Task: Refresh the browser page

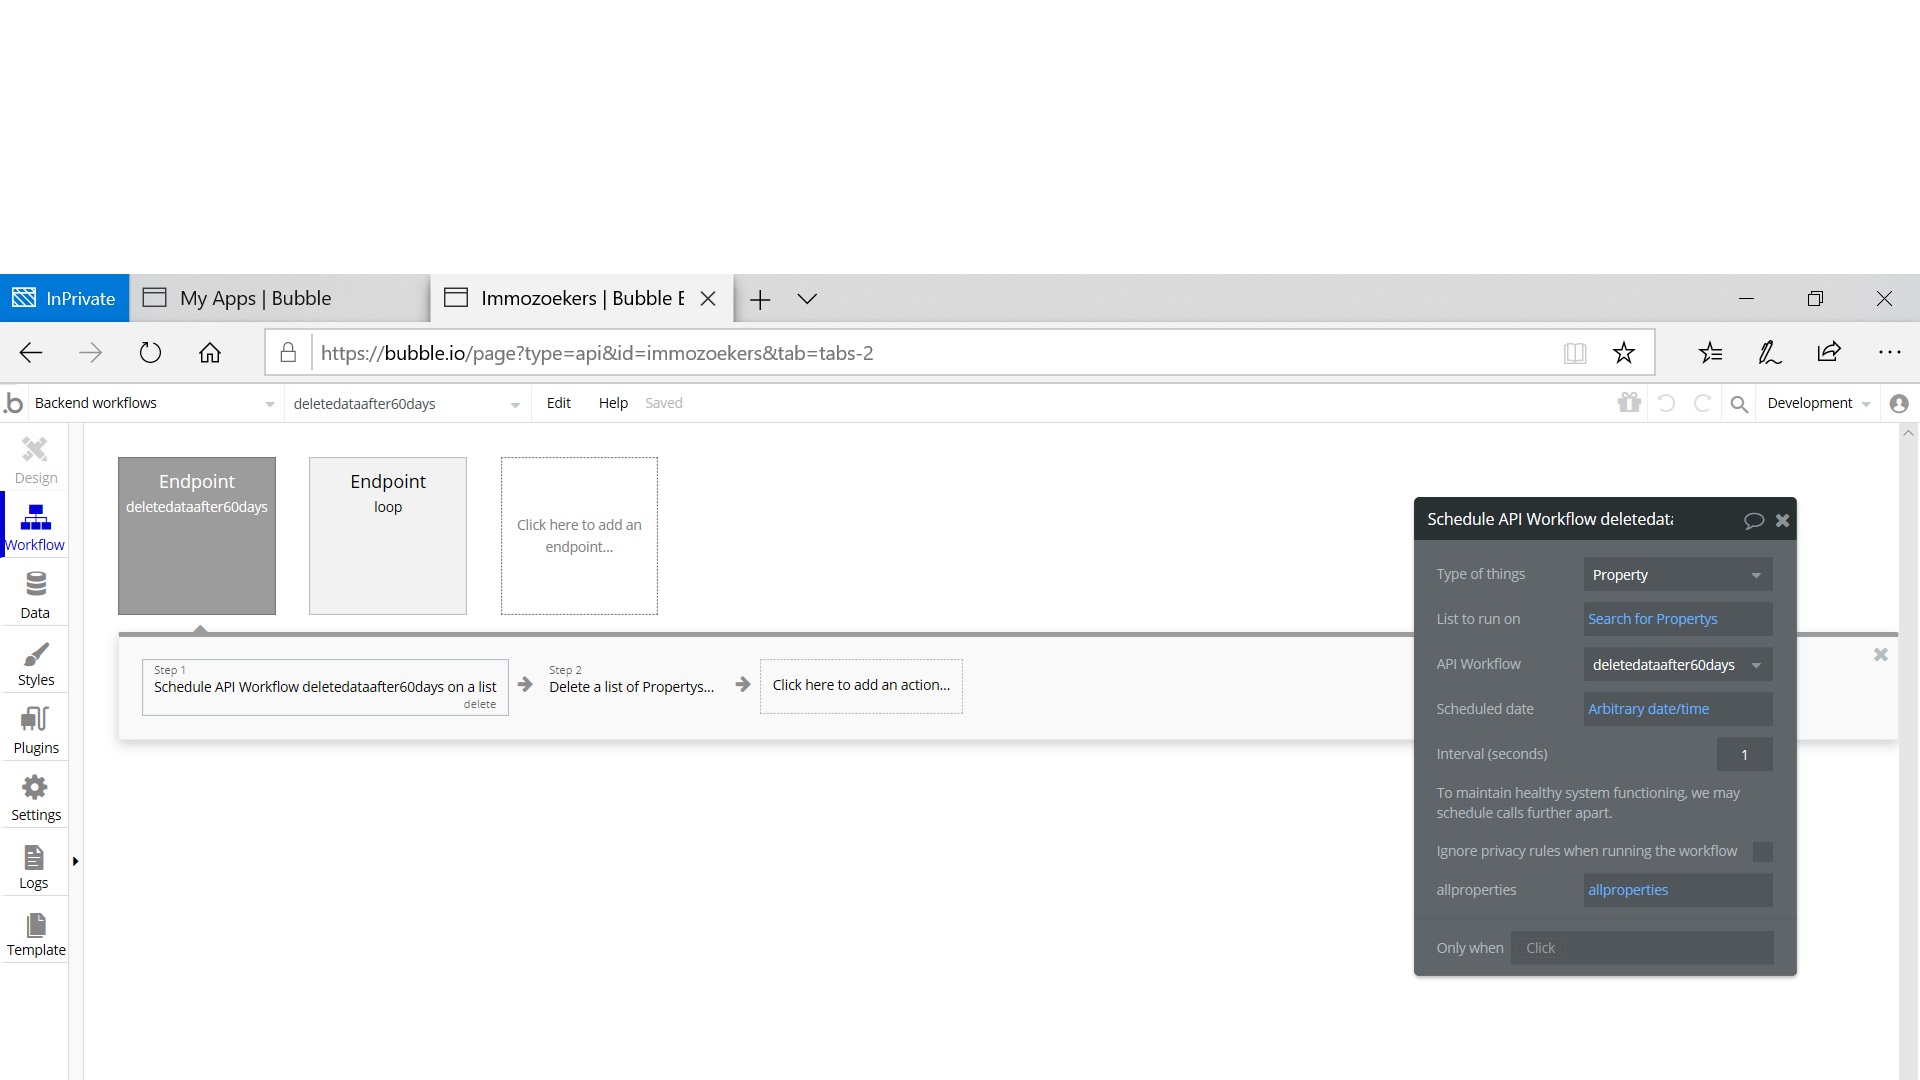Action: click(150, 352)
